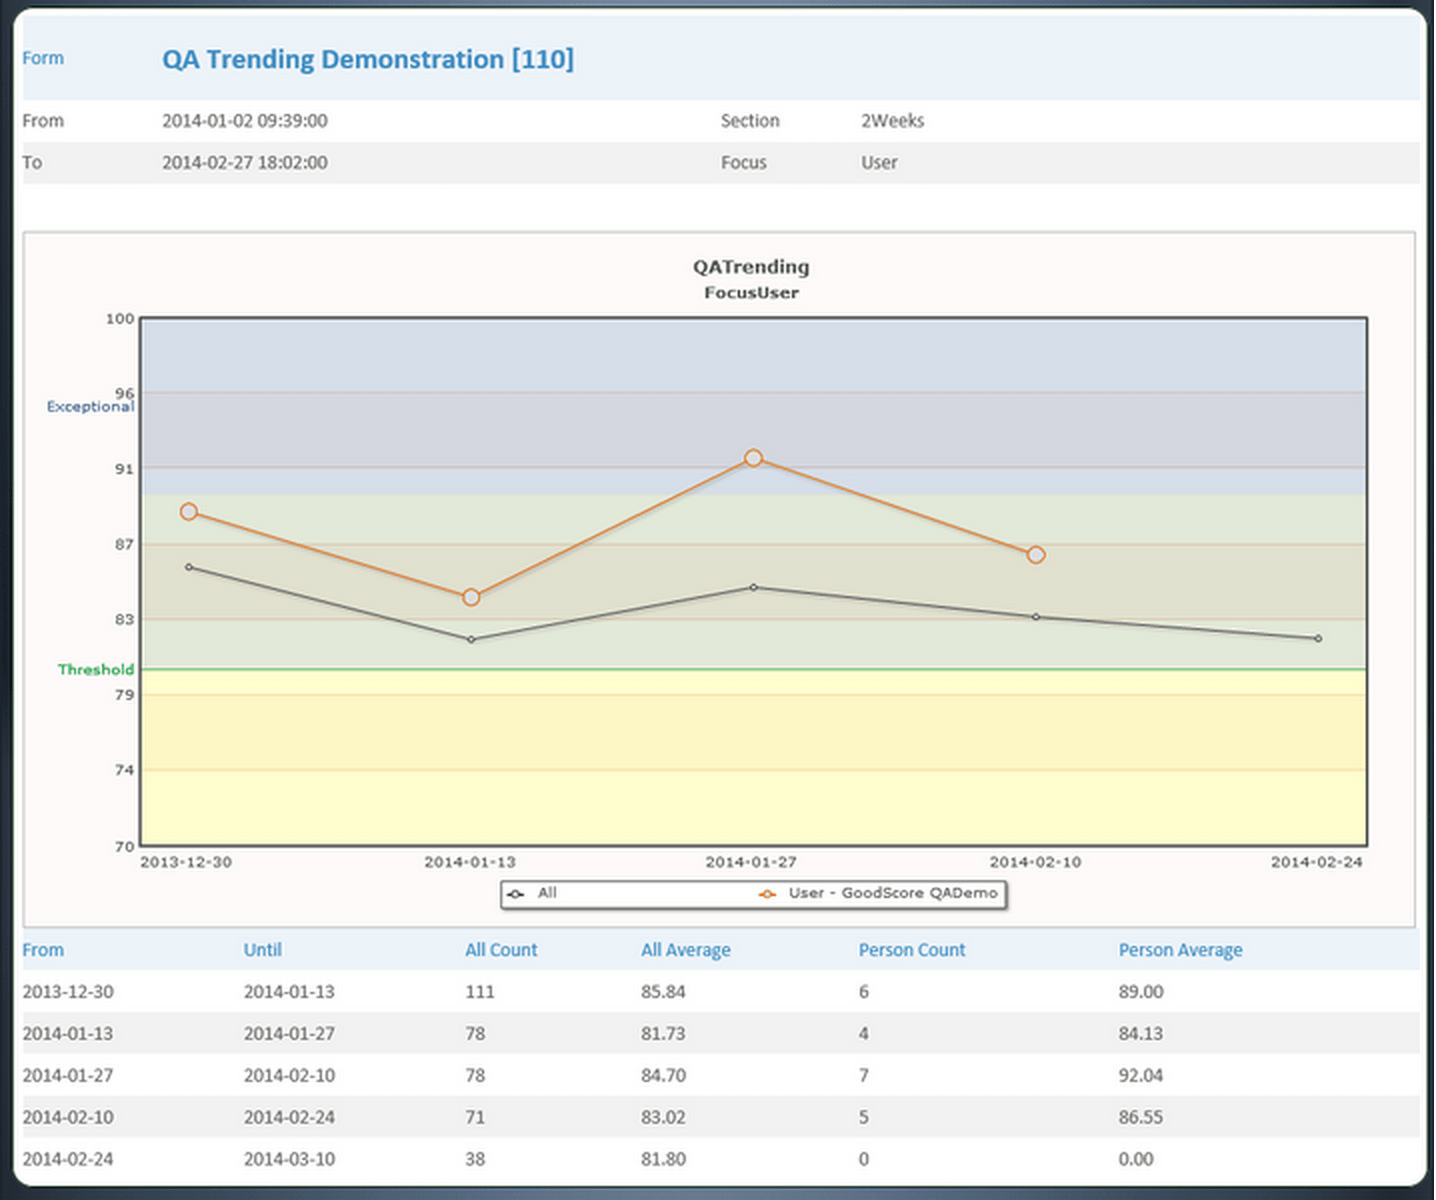1436x1200 pixels.
Task: Click the gray All data point at 2014-02-24
Action: point(1318,638)
